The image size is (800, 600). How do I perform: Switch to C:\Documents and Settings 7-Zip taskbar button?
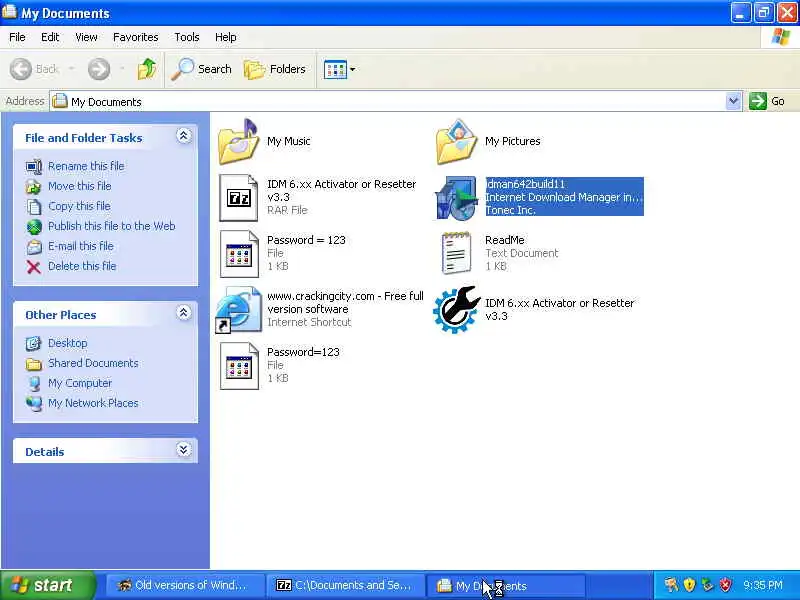[x=345, y=585]
